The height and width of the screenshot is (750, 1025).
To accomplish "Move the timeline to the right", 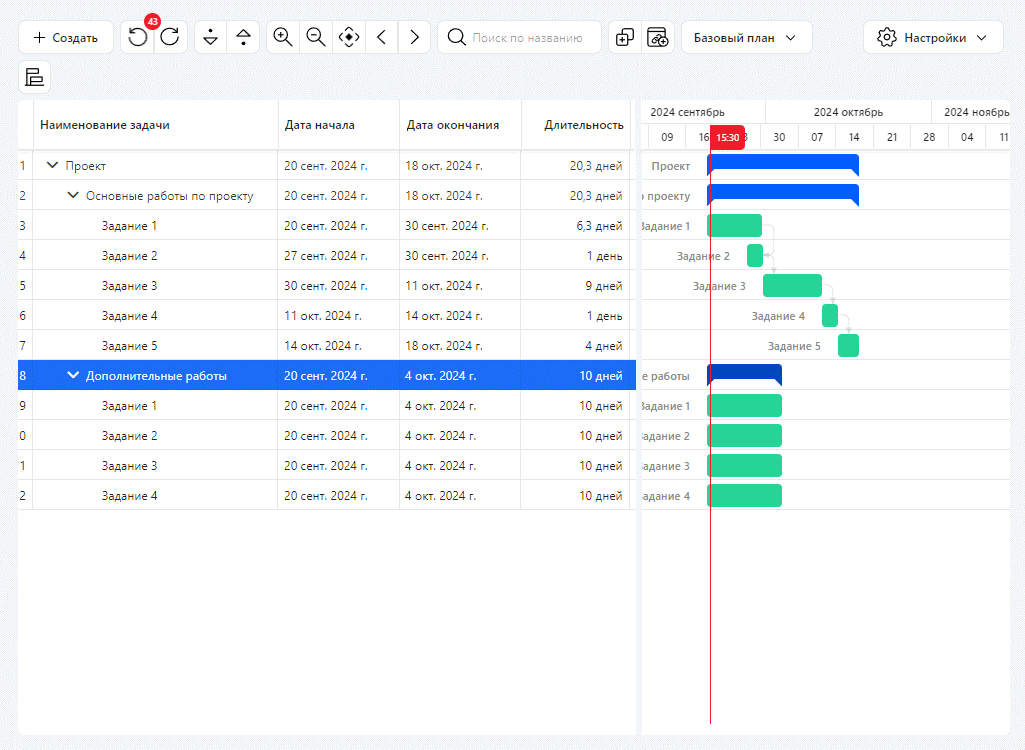I will click(x=414, y=37).
